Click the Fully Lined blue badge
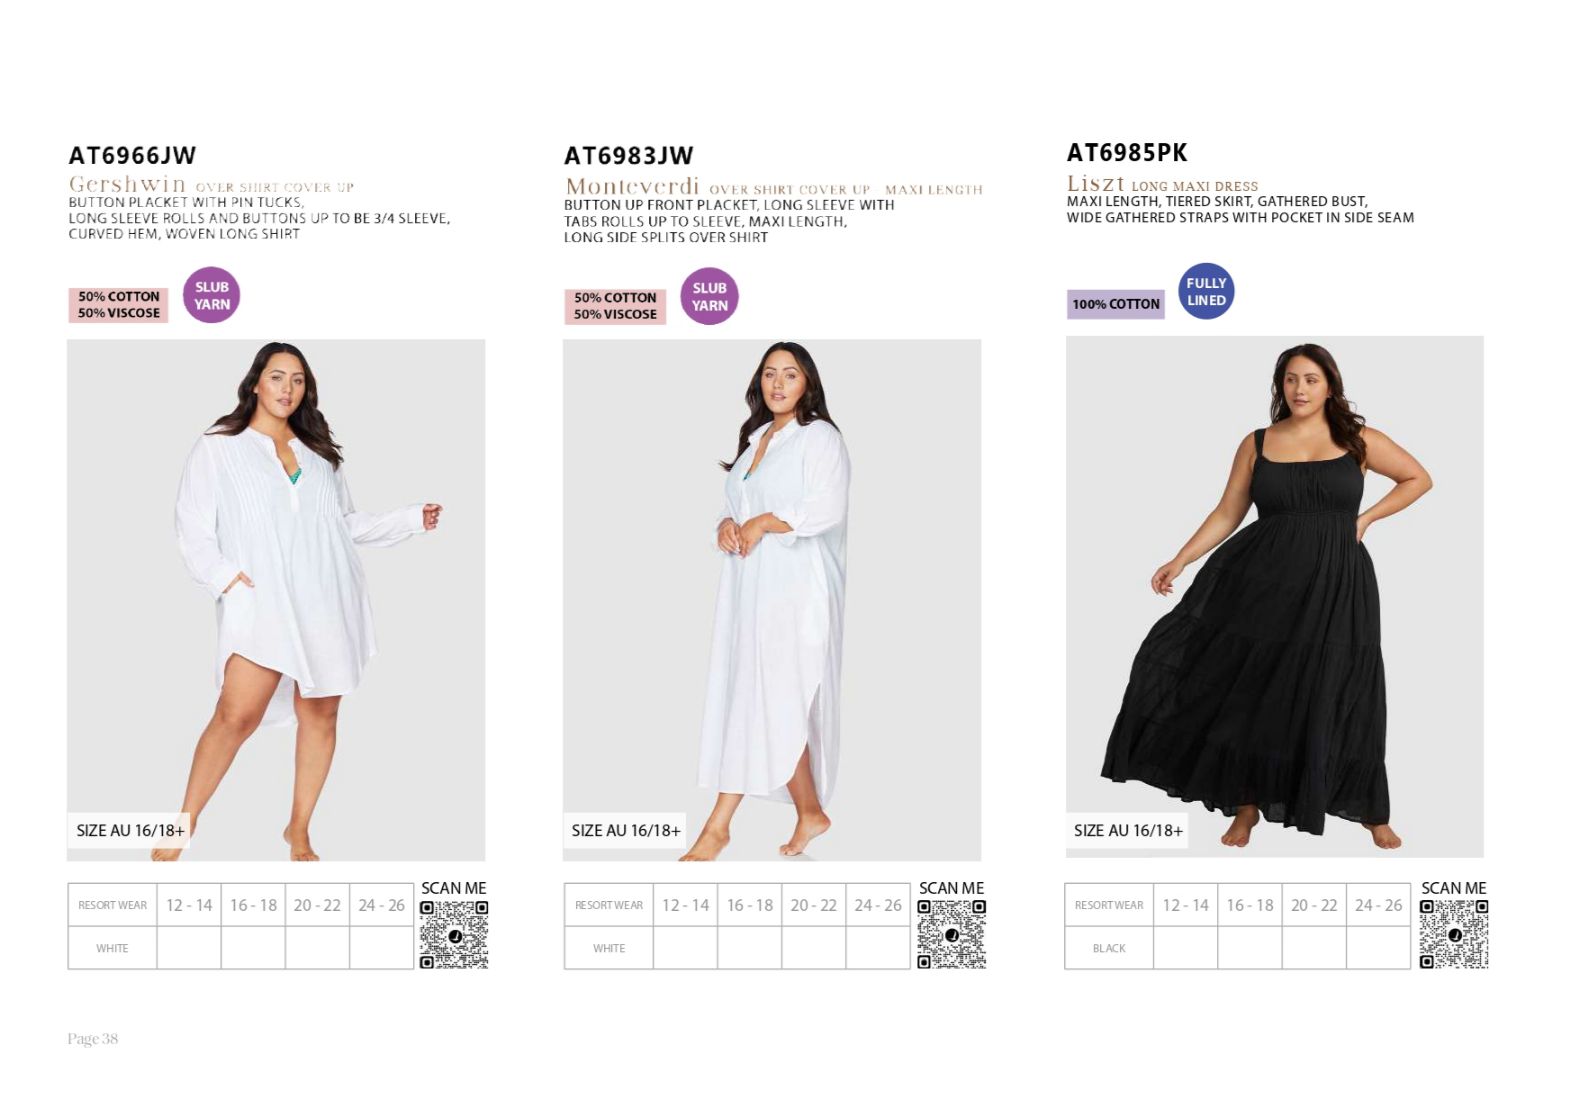1579x1117 pixels. click(x=1206, y=291)
